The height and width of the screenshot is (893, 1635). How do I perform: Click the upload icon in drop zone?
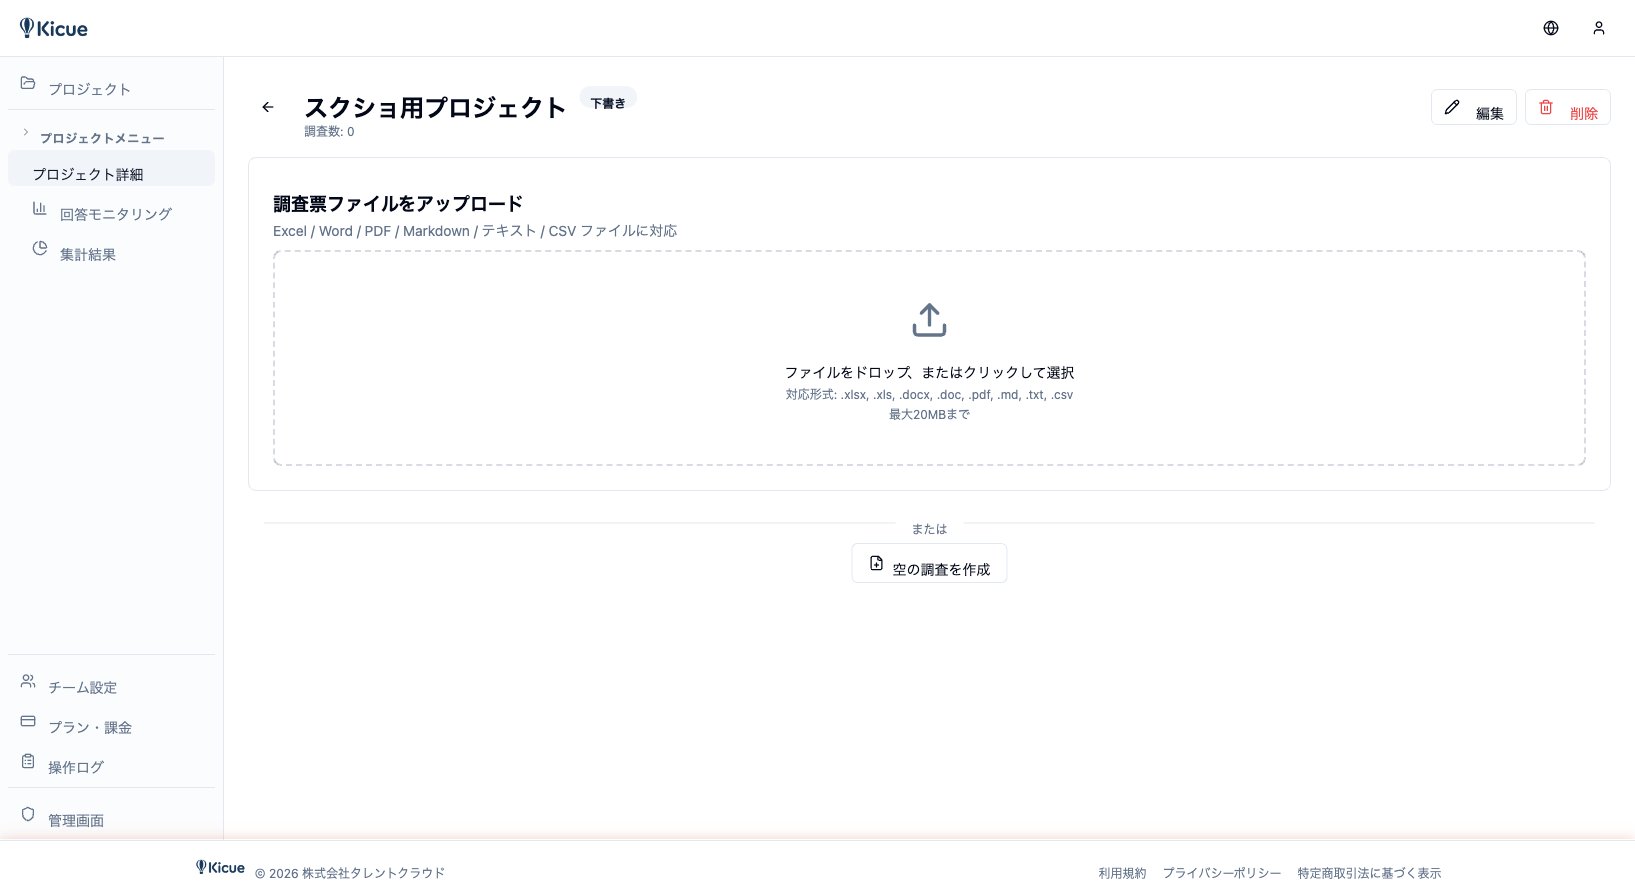pyautogui.click(x=928, y=320)
